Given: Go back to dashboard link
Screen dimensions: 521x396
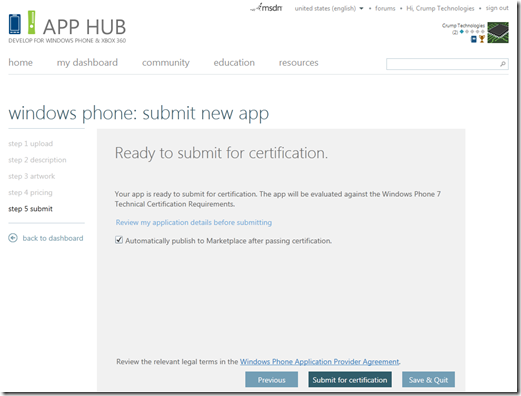Looking at the screenshot, I should (53, 238).
